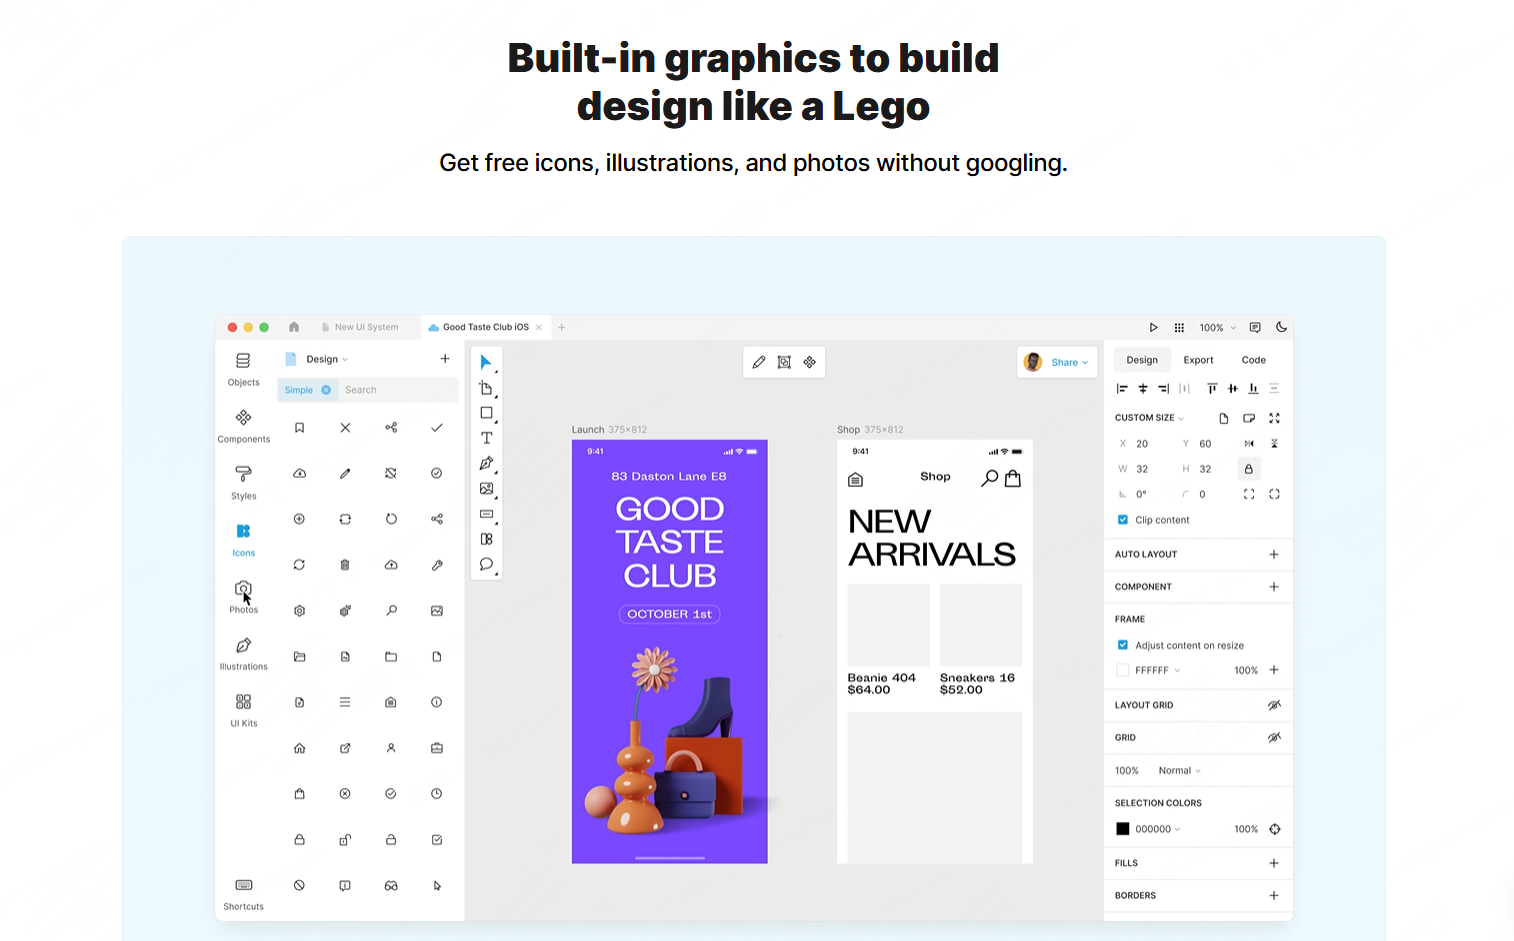This screenshot has width=1514, height=941.
Task: Select the Comment bubble tool
Action: click(x=486, y=564)
